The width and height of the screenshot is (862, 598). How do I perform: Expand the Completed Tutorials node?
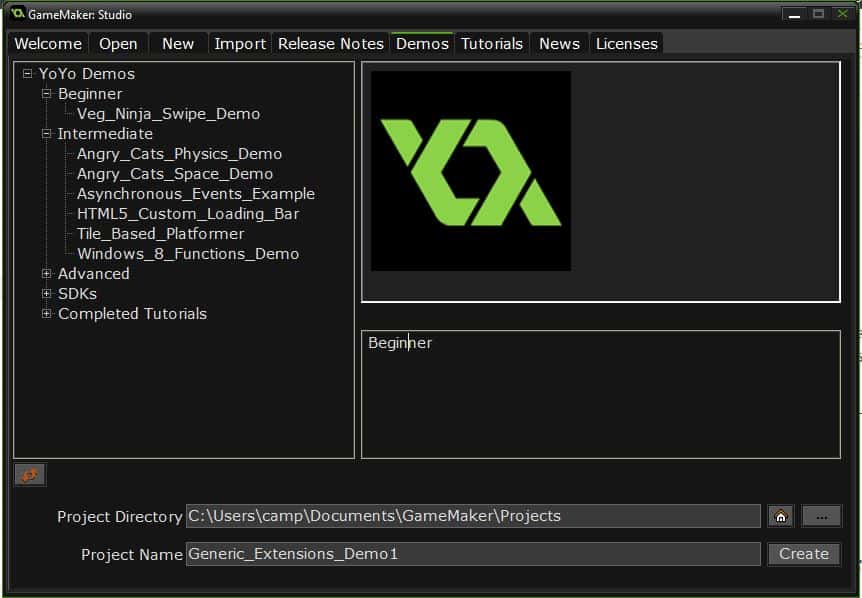[x=47, y=313]
